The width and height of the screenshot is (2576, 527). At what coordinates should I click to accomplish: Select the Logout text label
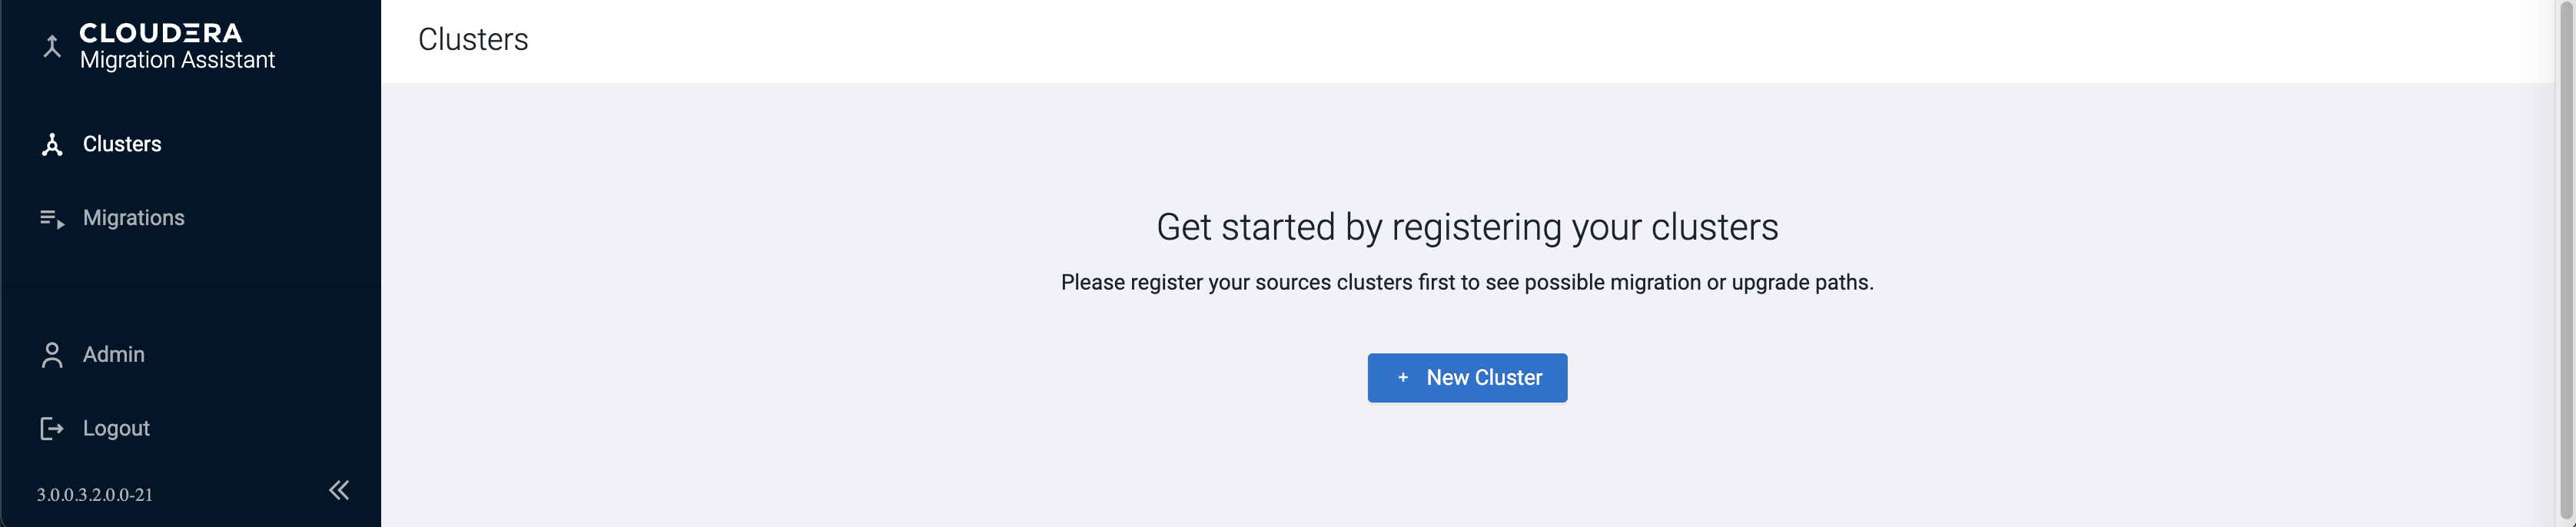116,429
